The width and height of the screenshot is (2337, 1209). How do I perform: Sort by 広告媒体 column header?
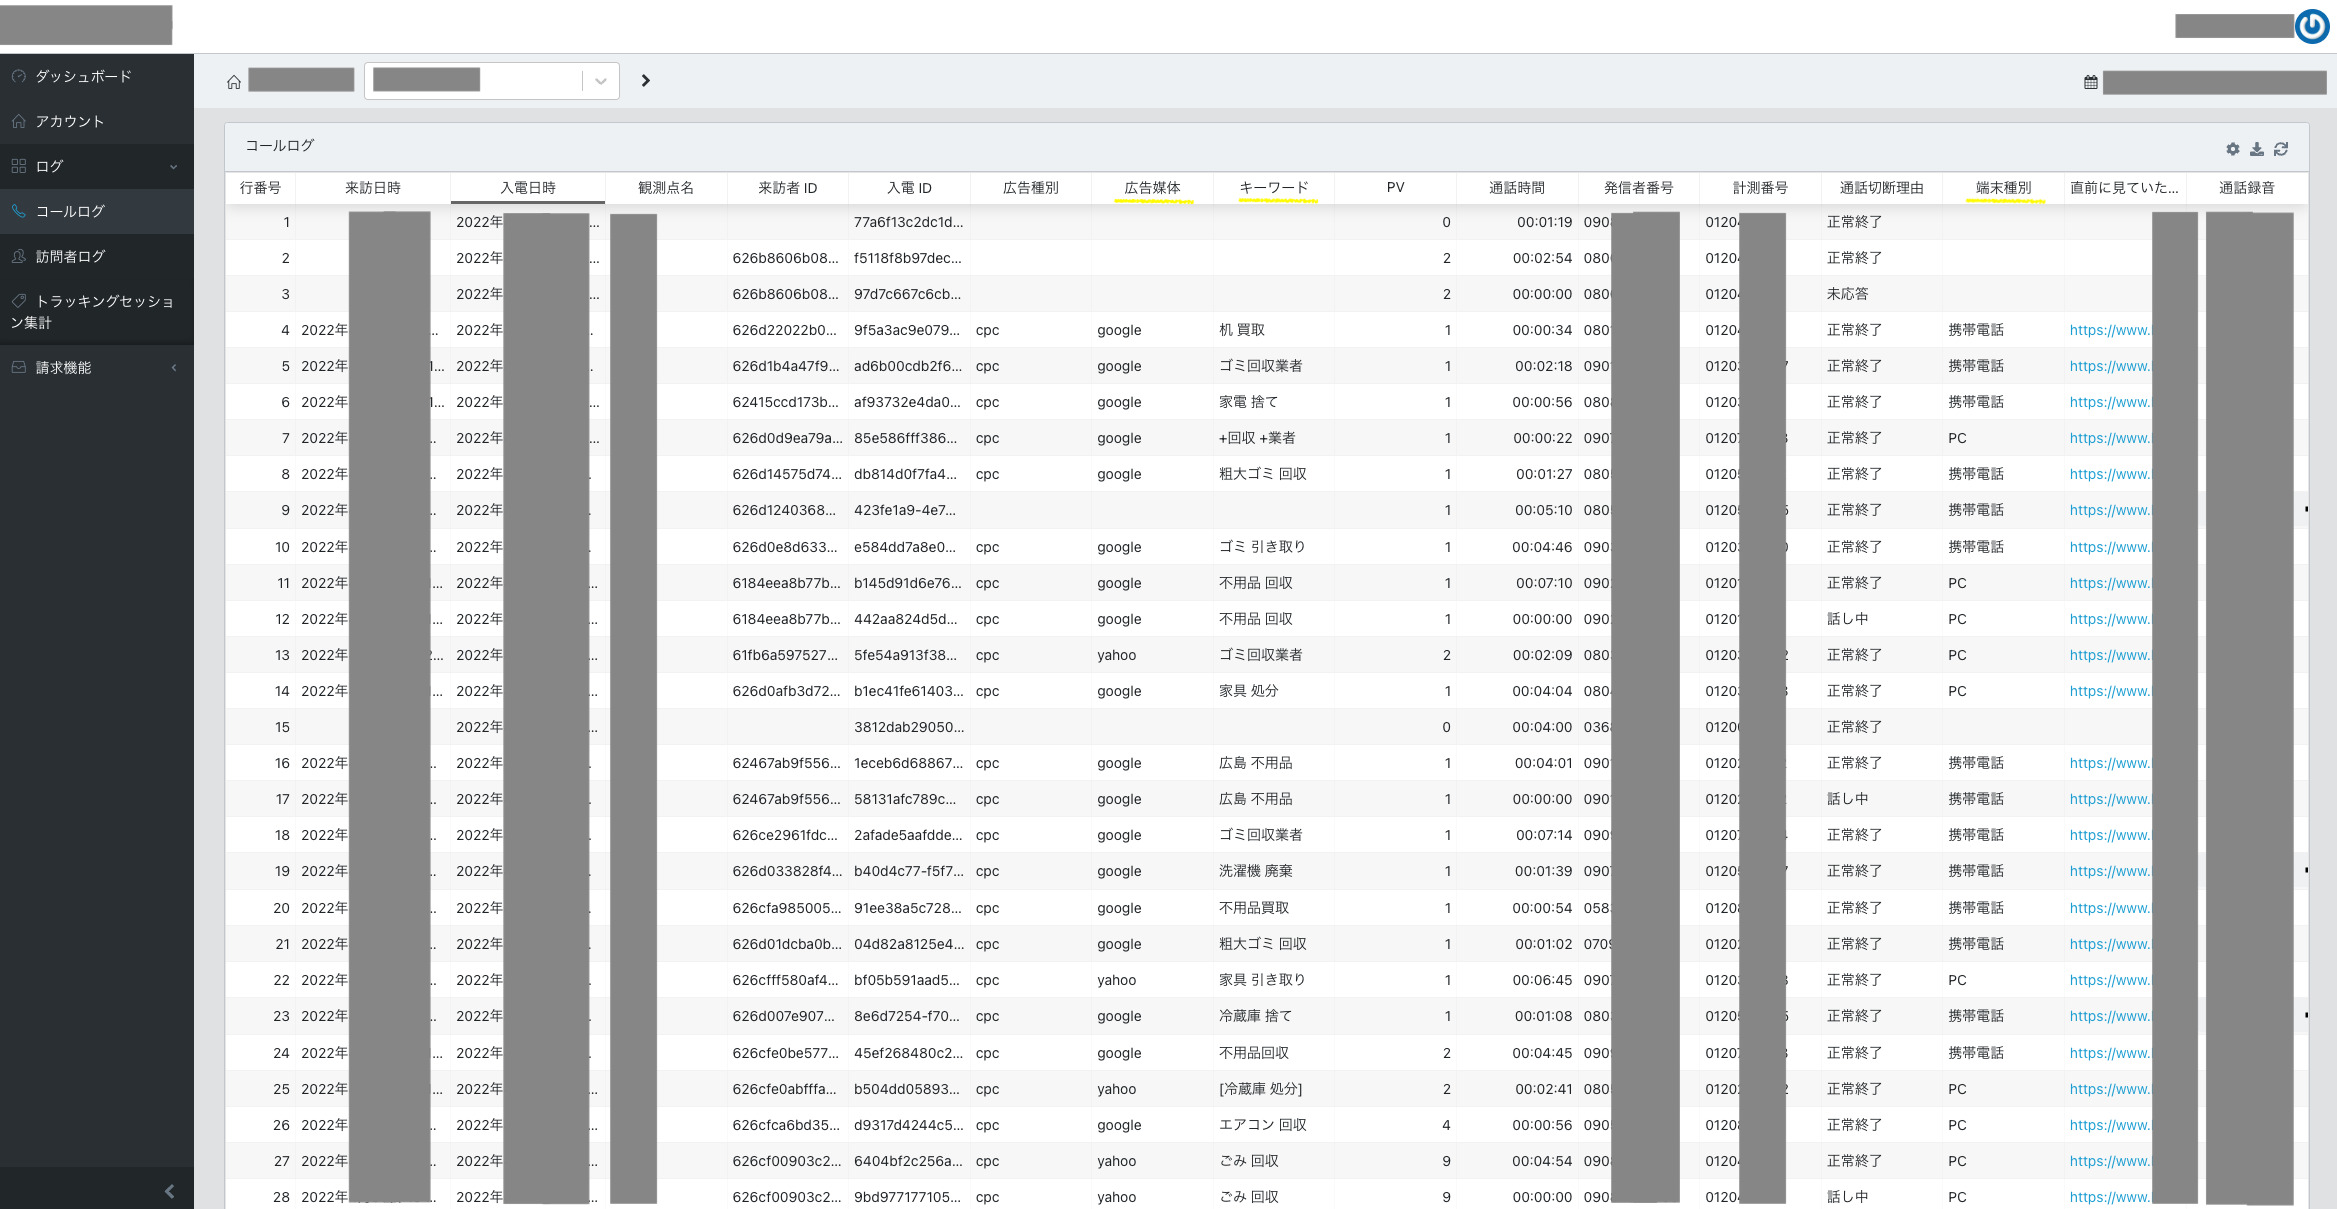1152,188
